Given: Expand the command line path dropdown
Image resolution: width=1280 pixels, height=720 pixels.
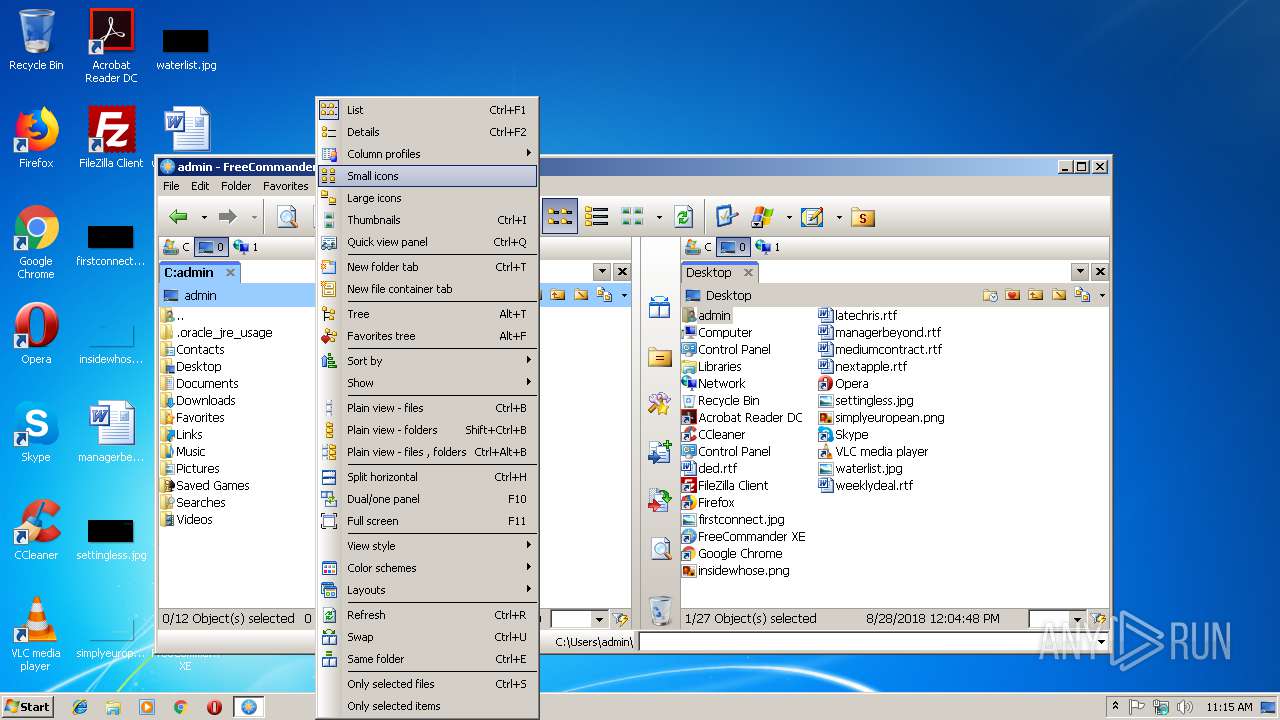Looking at the screenshot, I should [1101, 641].
